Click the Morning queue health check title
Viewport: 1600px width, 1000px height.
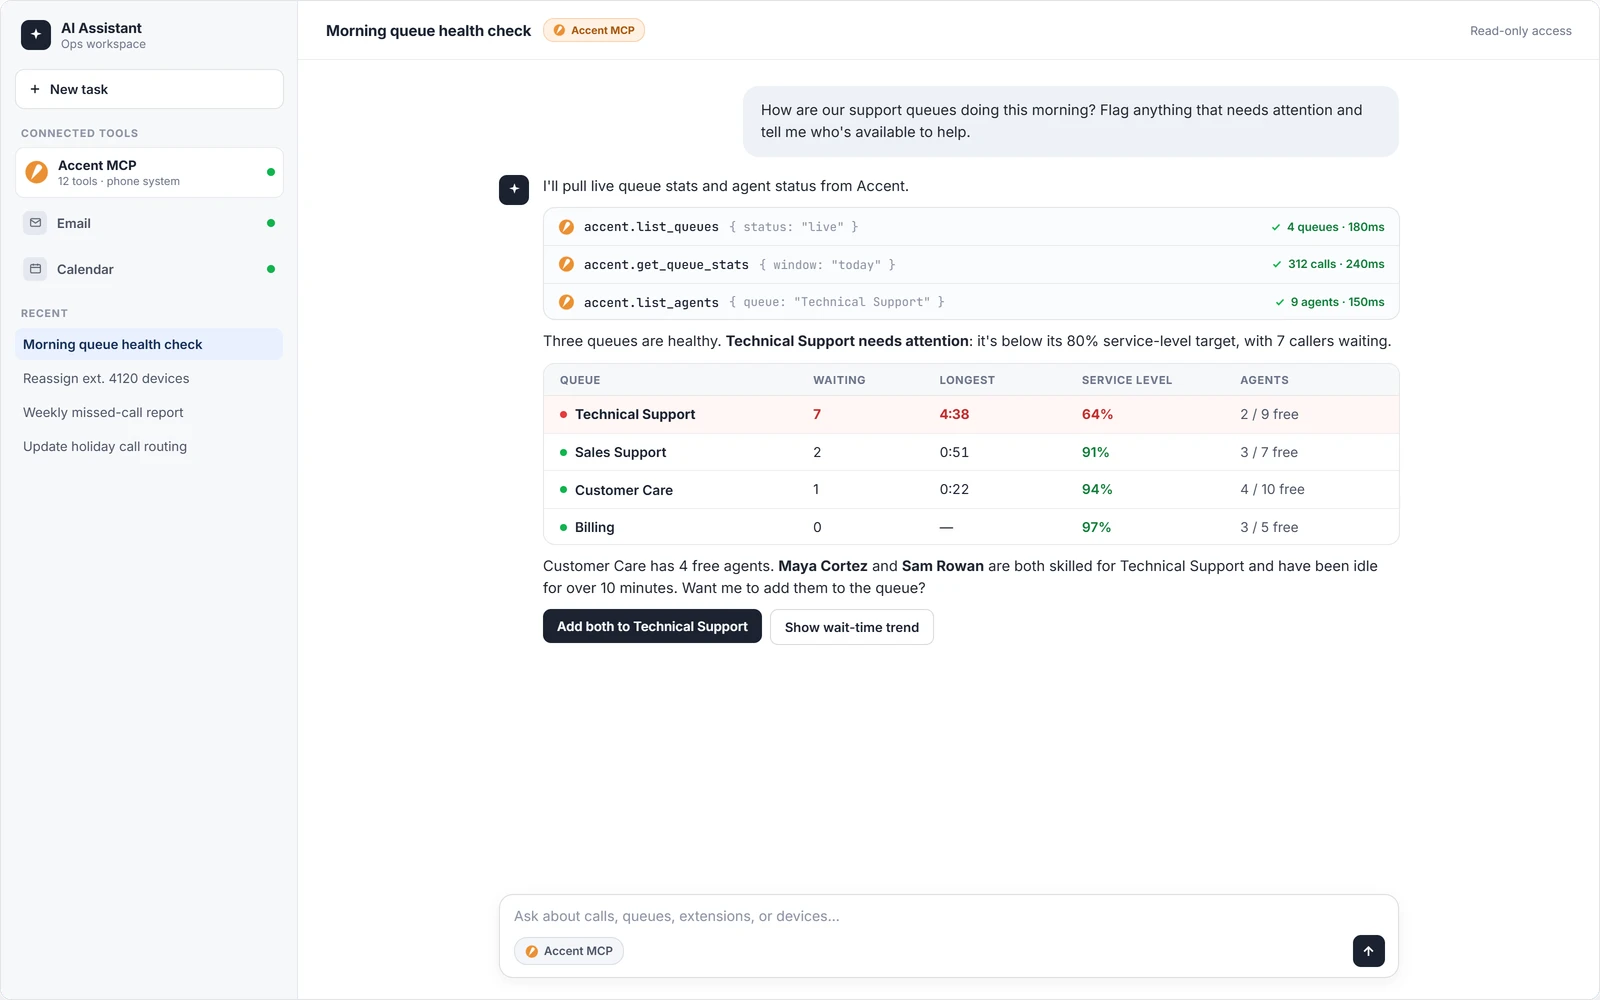[x=428, y=30]
